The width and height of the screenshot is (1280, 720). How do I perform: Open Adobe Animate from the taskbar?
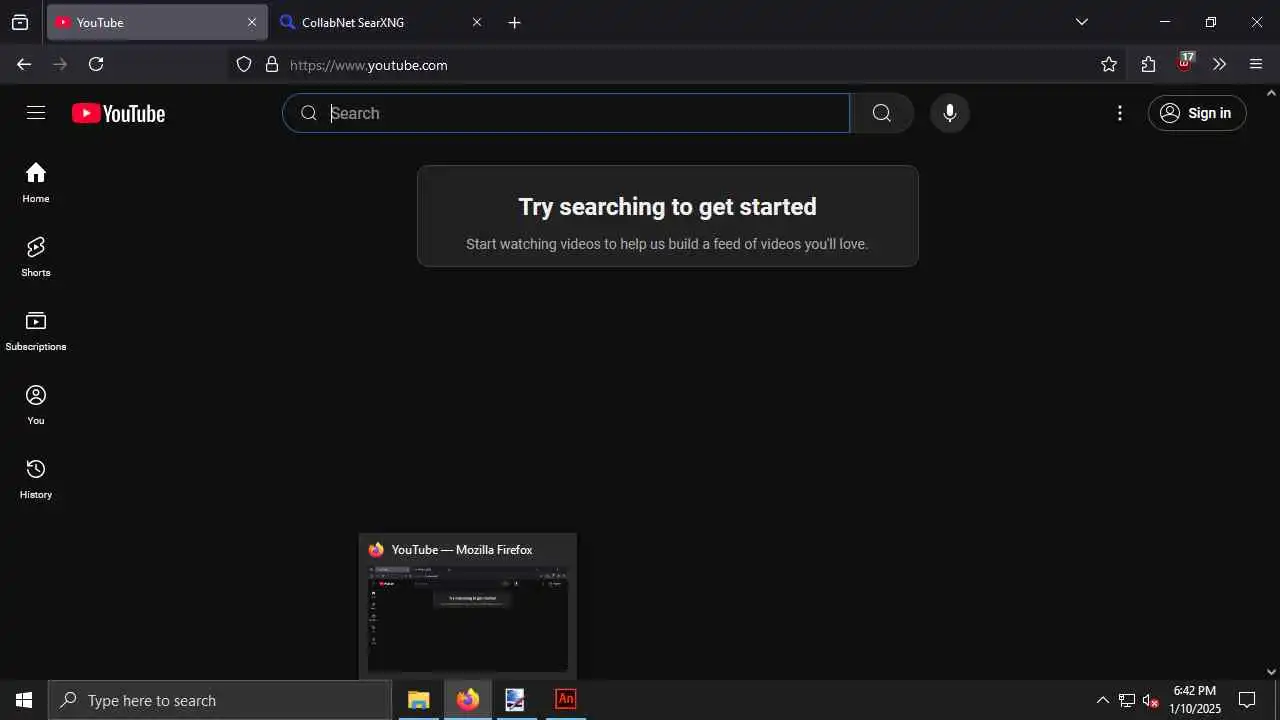pos(566,700)
